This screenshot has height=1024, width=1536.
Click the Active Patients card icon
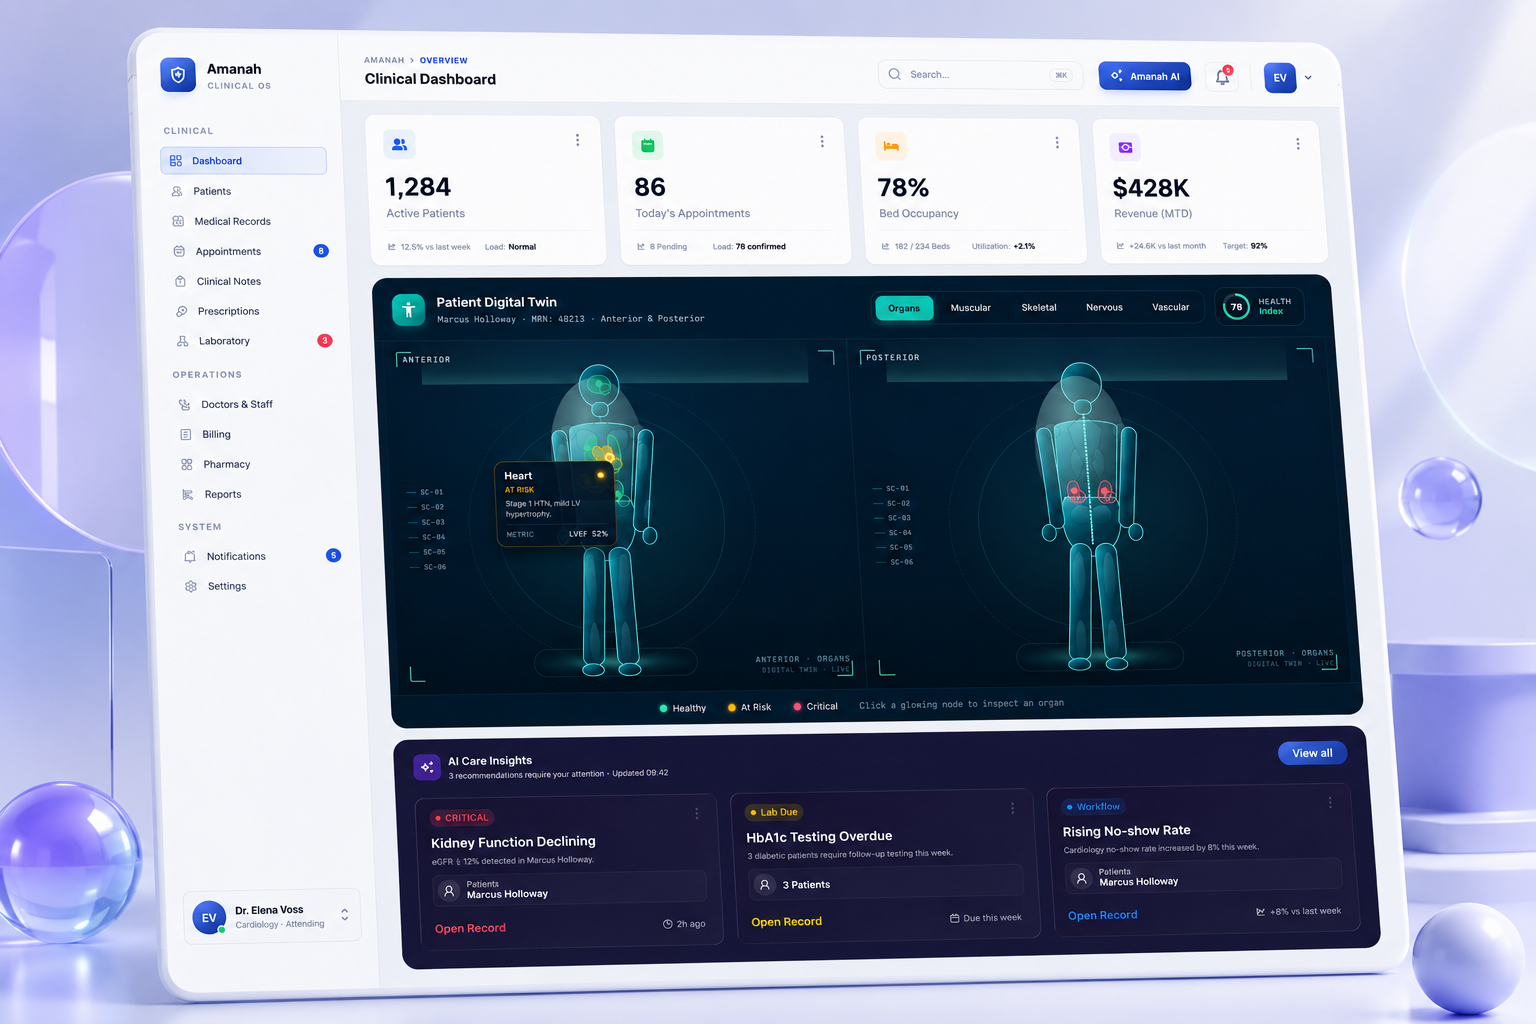[399, 144]
